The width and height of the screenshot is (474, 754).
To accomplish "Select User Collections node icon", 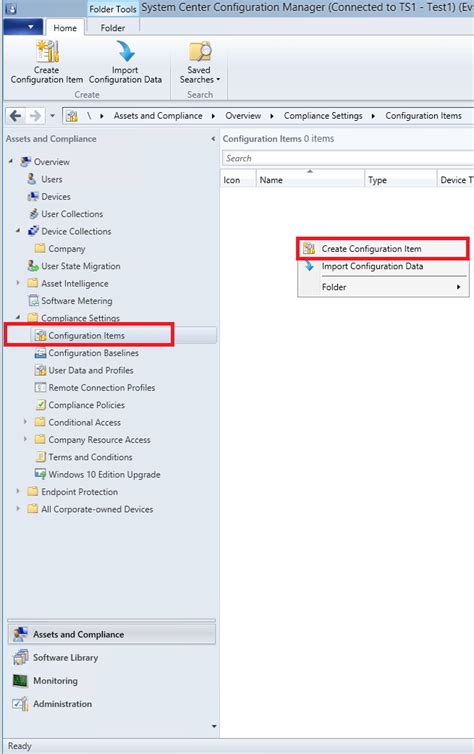I will (x=33, y=214).
